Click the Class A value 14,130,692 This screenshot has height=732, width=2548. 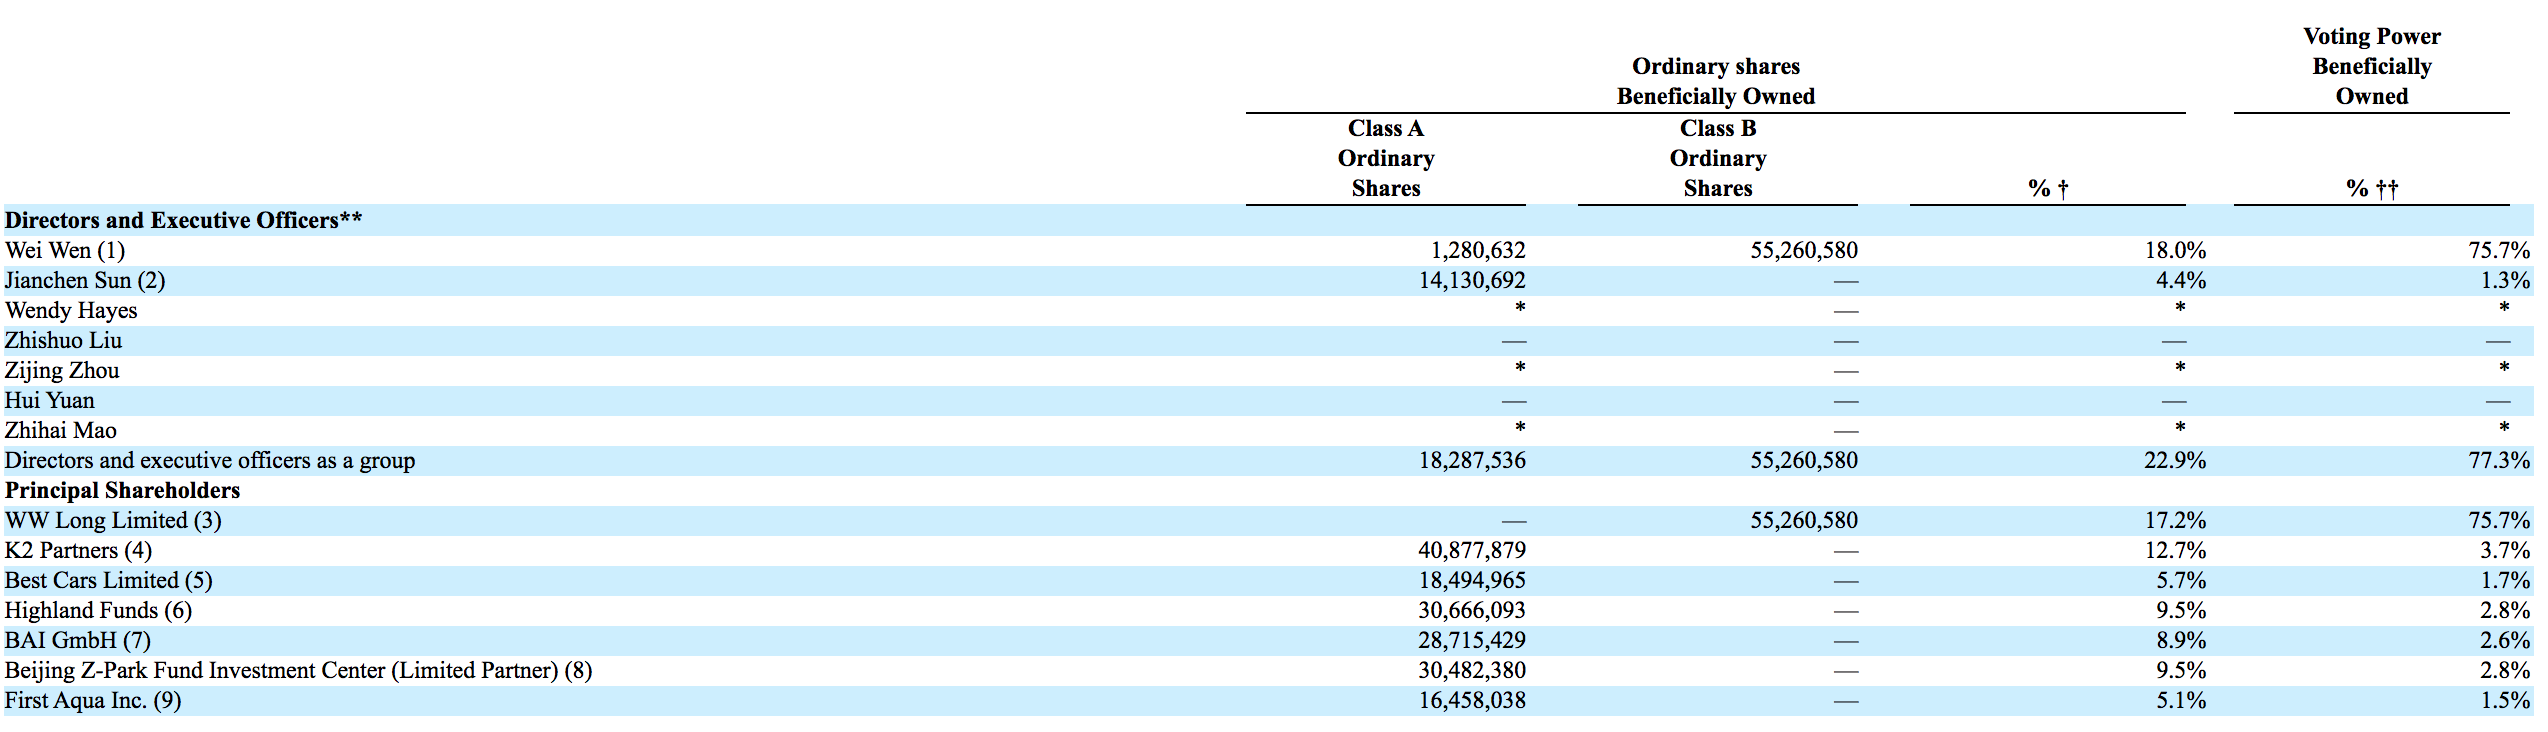pos(1472,281)
